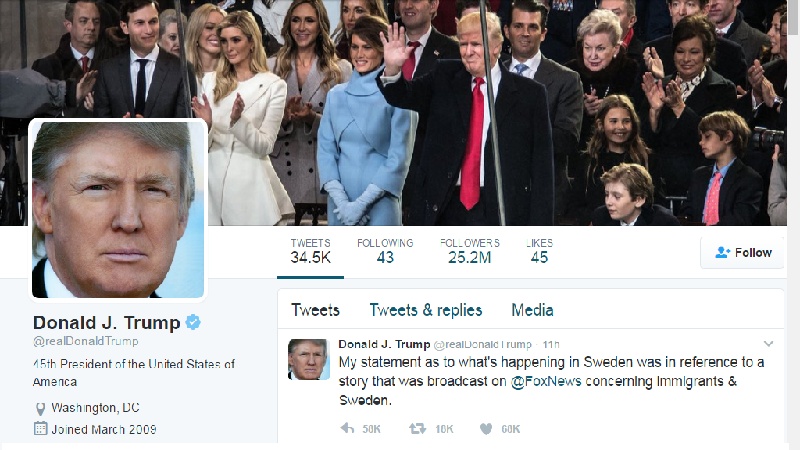The width and height of the screenshot is (800, 450).
Task: Open the tweet options chevron menu
Action: click(x=768, y=343)
